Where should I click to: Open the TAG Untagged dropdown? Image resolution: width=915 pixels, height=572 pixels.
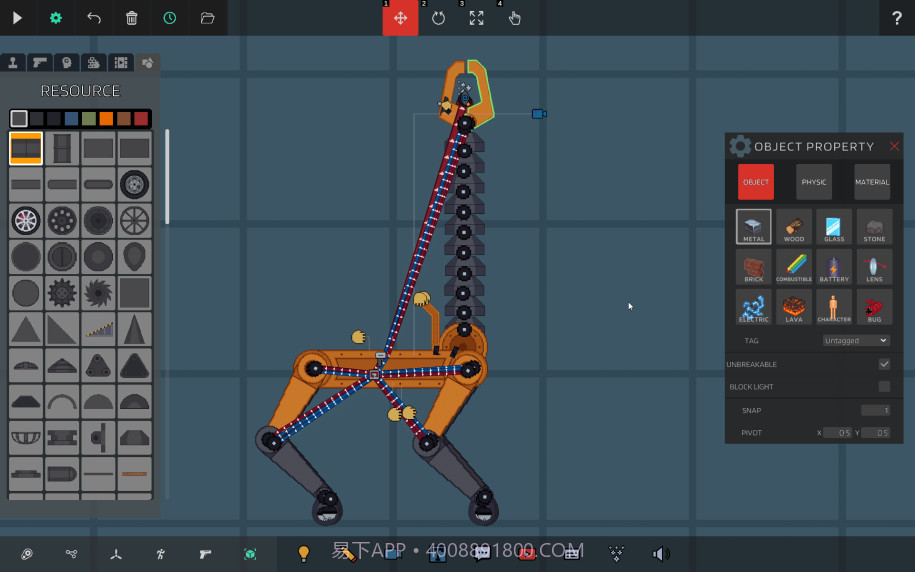pos(856,340)
